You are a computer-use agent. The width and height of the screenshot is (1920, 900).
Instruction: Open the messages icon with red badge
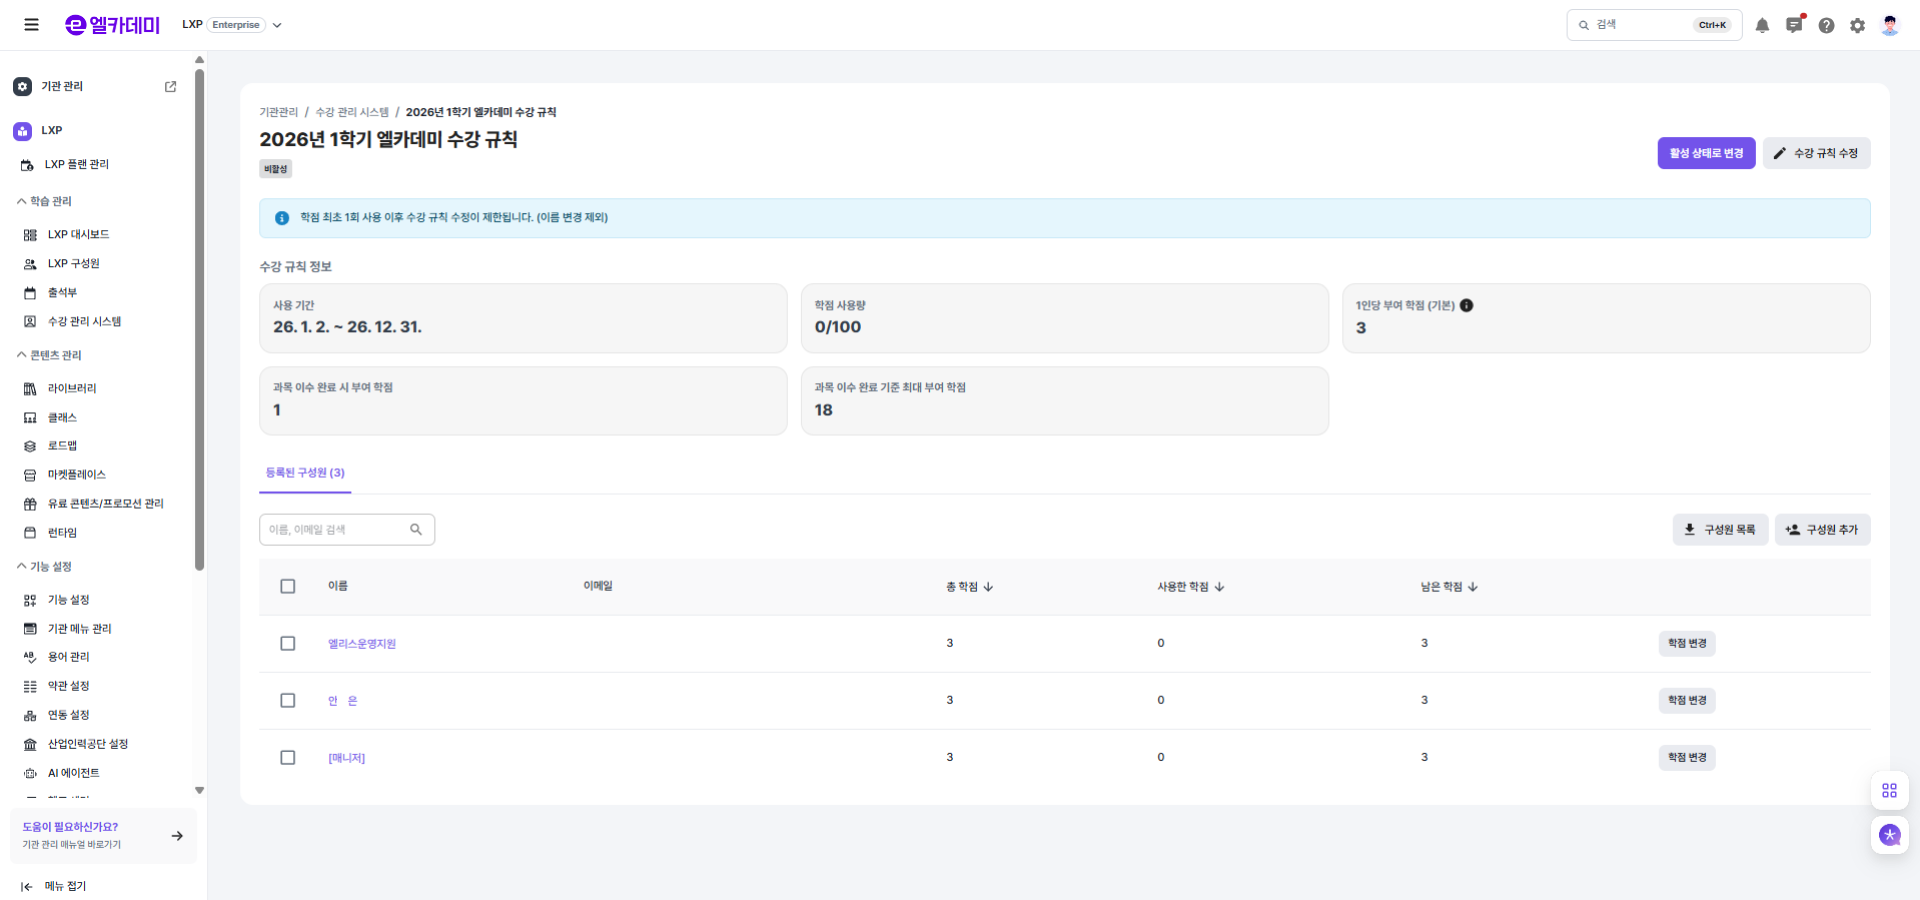(x=1794, y=25)
